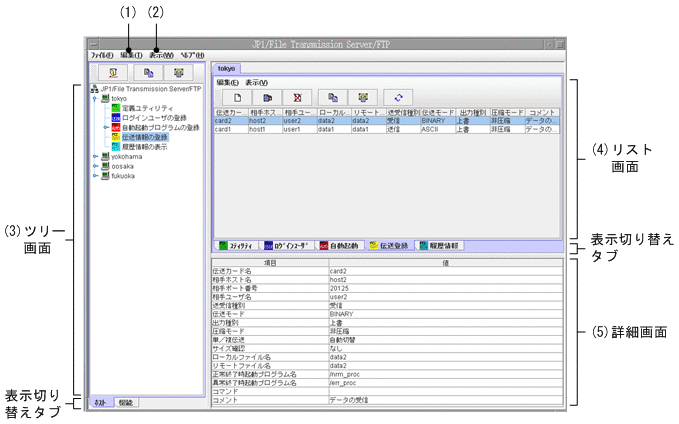Select ログインユーザの登録 in the tree
This screenshot has height=424, width=679.
click(x=151, y=118)
